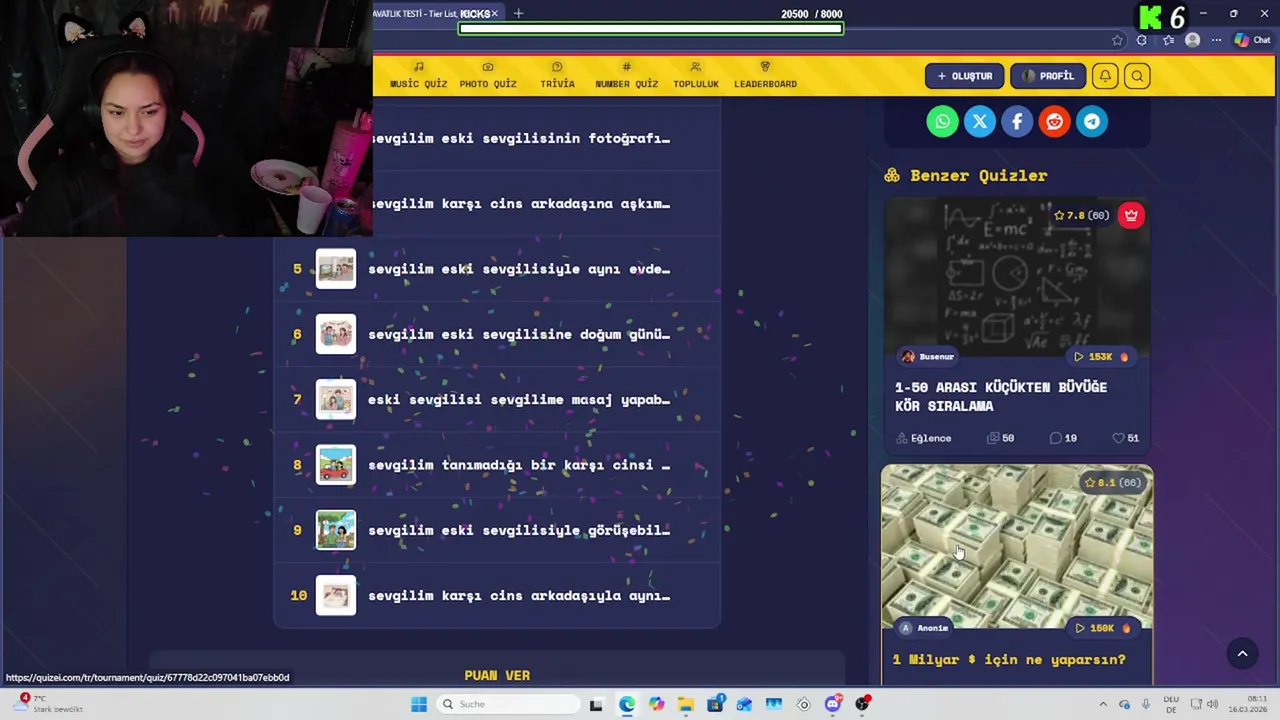Click thumbnail image of rank 8 item

[336, 465]
